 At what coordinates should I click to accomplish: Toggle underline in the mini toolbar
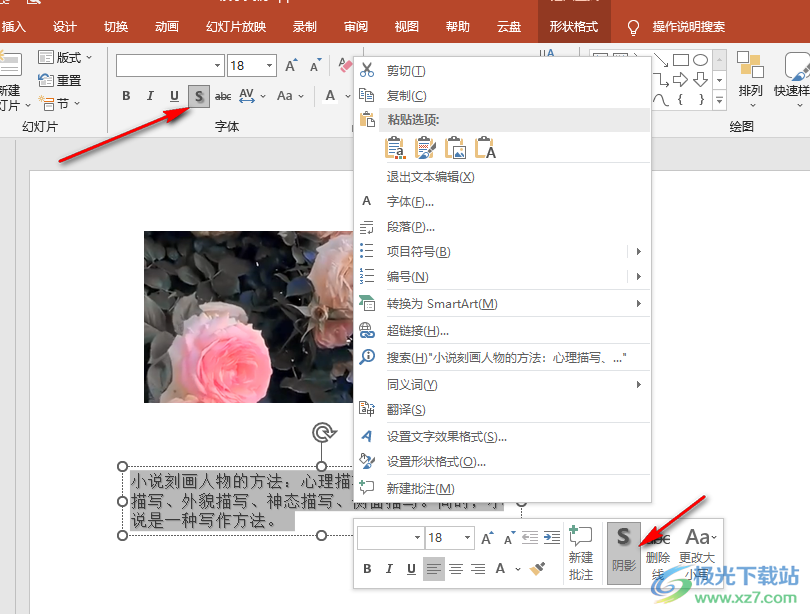click(411, 569)
